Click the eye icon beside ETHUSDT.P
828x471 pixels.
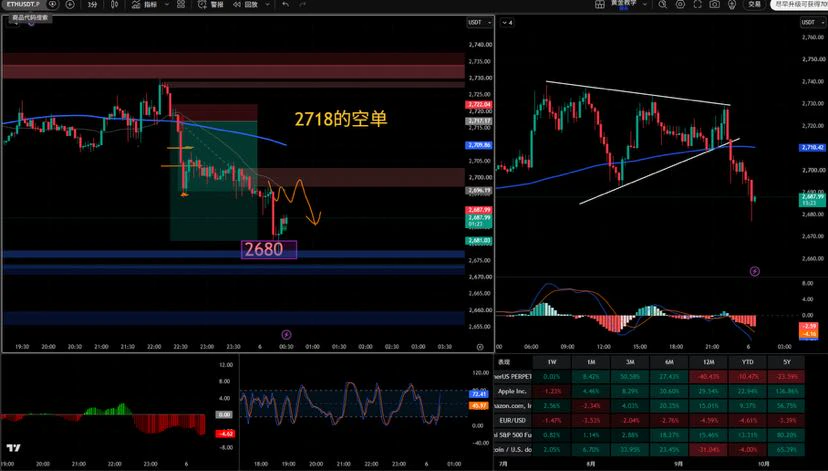point(52,4)
